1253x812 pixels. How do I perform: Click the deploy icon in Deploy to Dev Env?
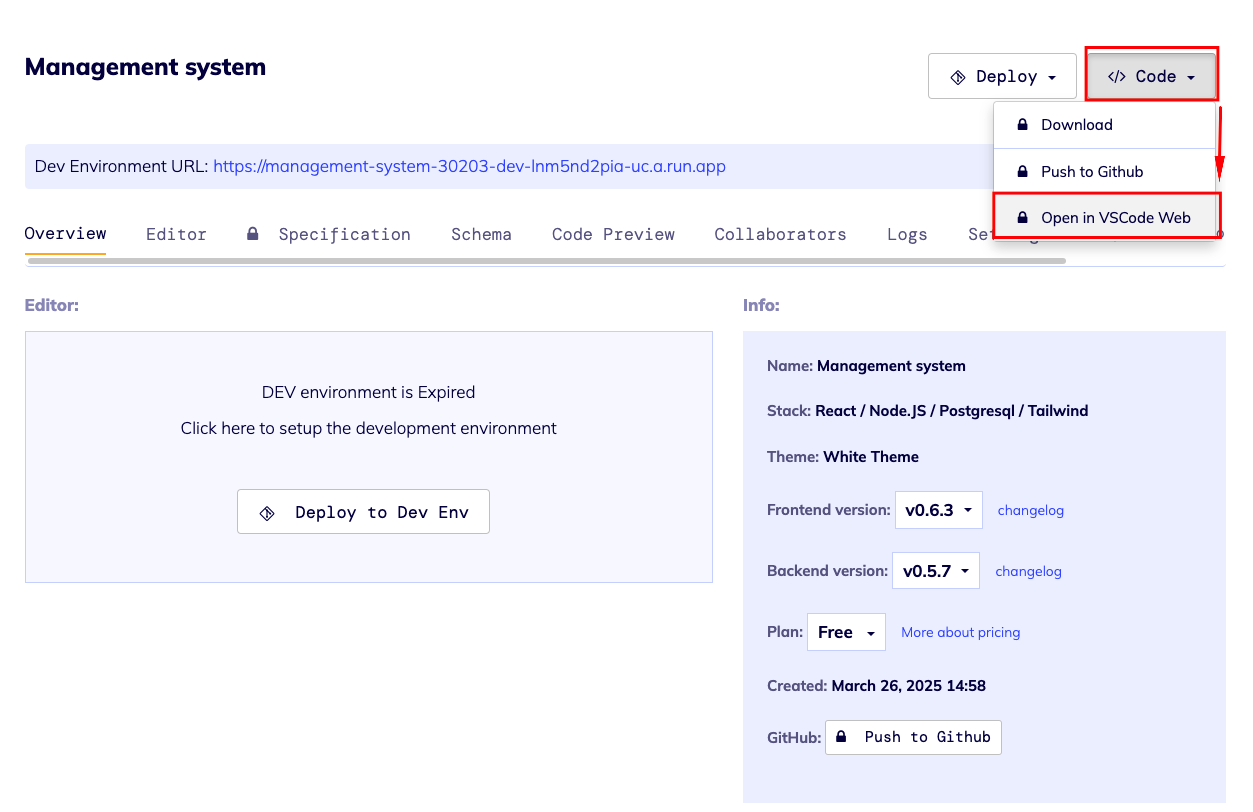pyautogui.click(x=267, y=512)
